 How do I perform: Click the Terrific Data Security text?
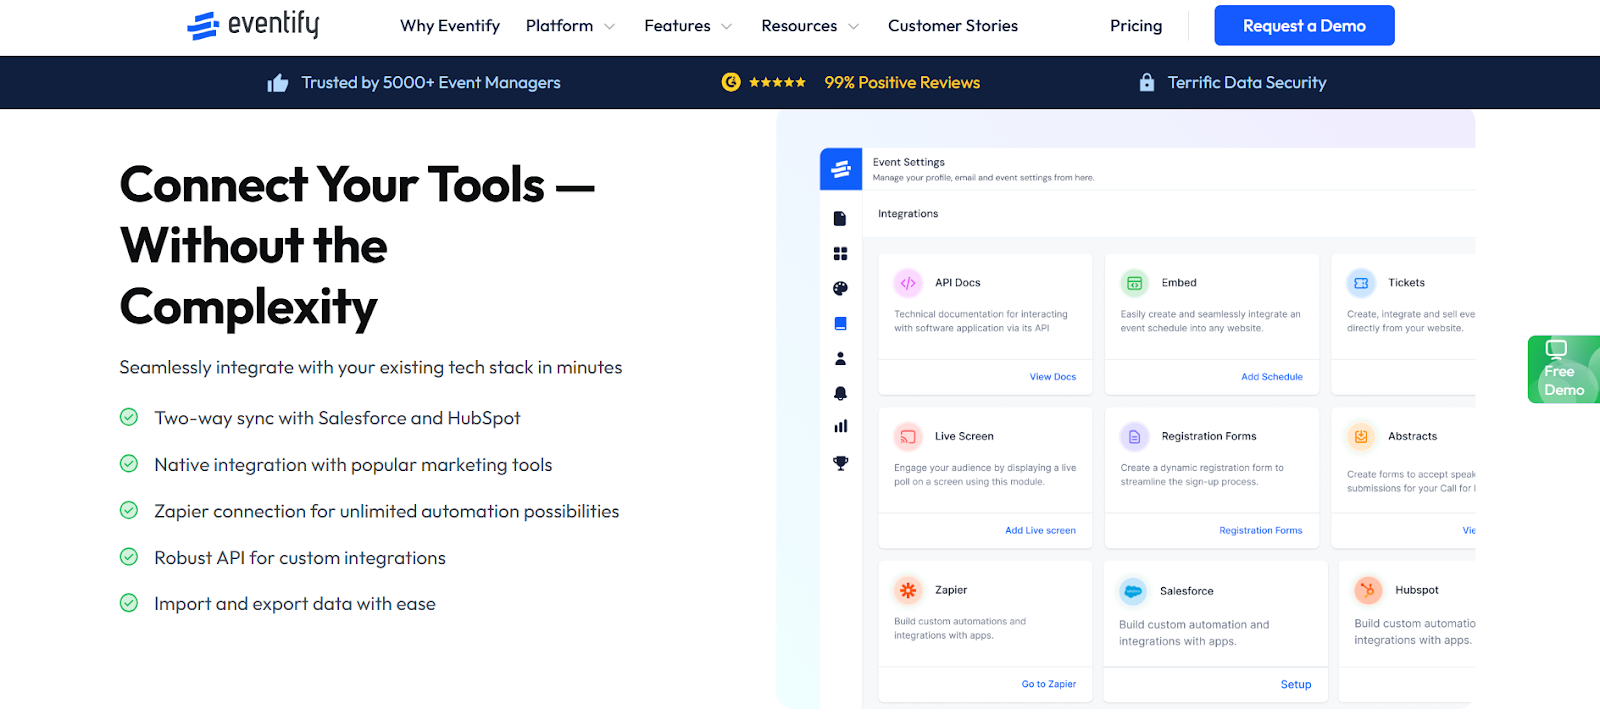point(1247,83)
